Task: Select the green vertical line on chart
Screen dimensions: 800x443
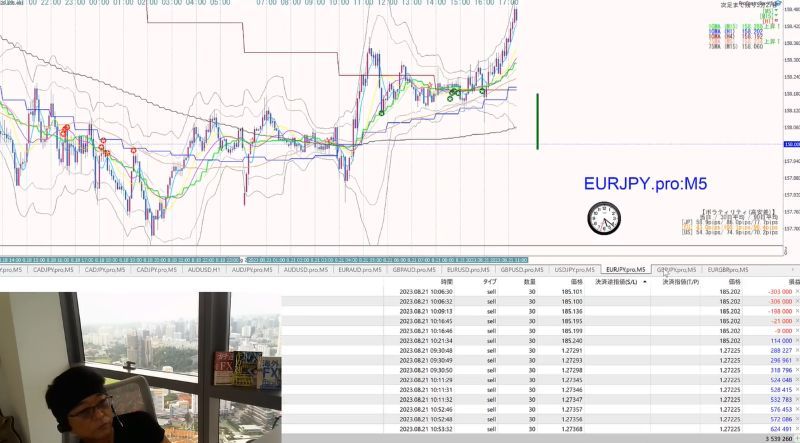Action: pos(537,121)
